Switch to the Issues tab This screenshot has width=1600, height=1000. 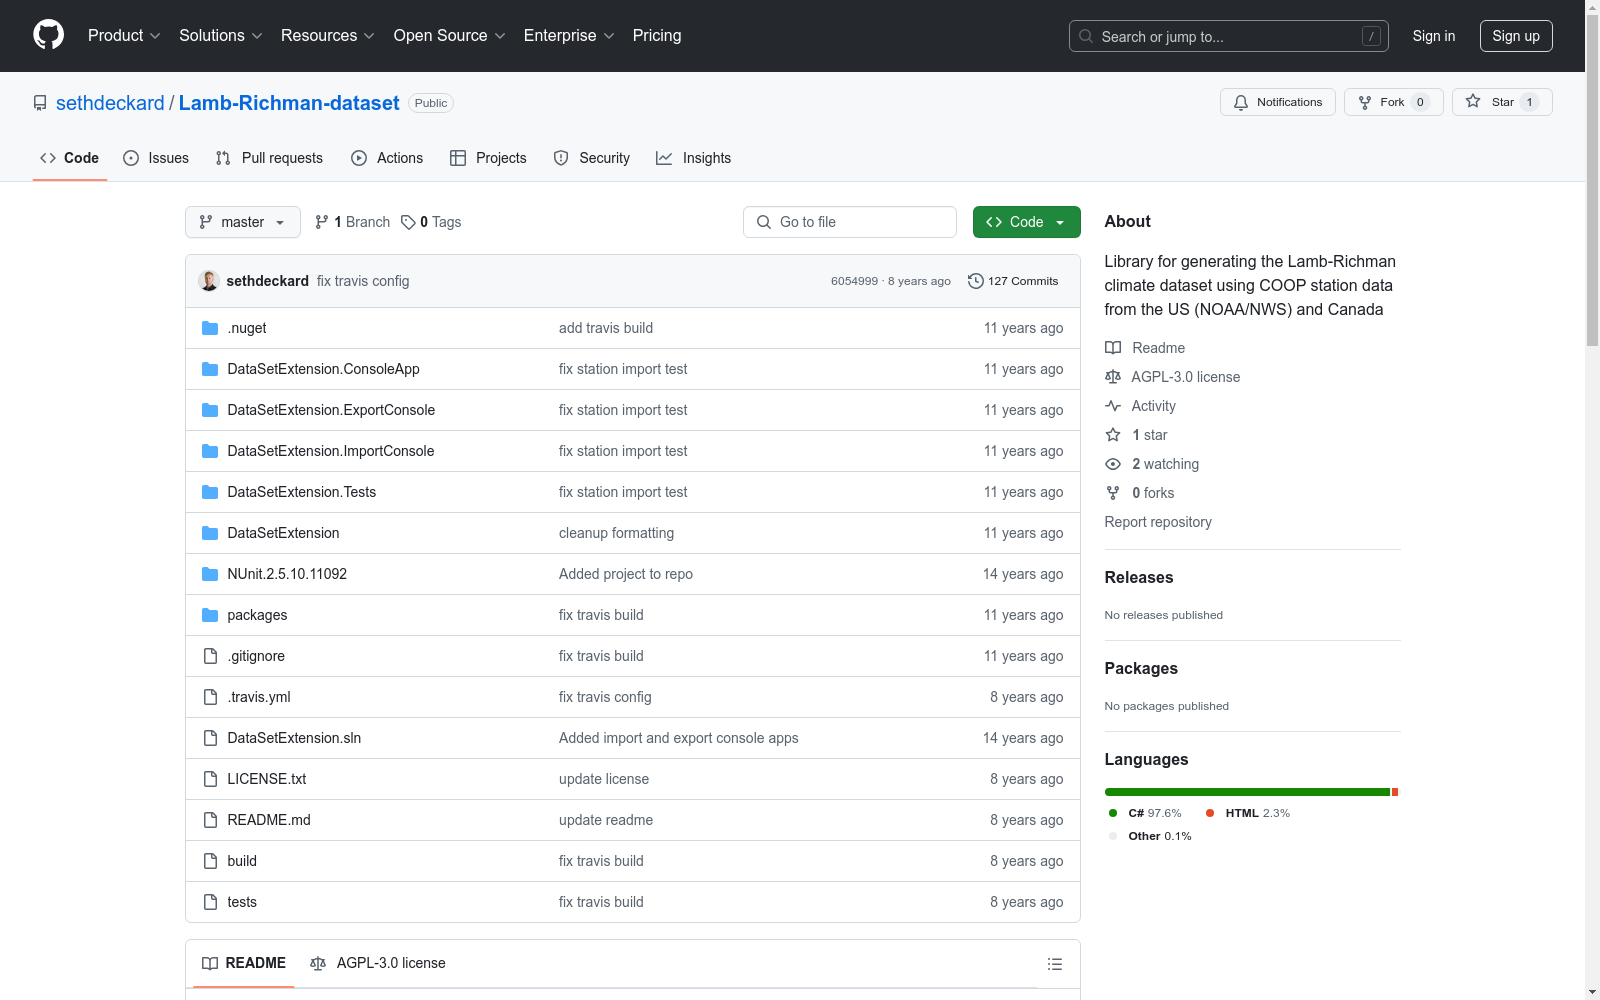(156, 158)
